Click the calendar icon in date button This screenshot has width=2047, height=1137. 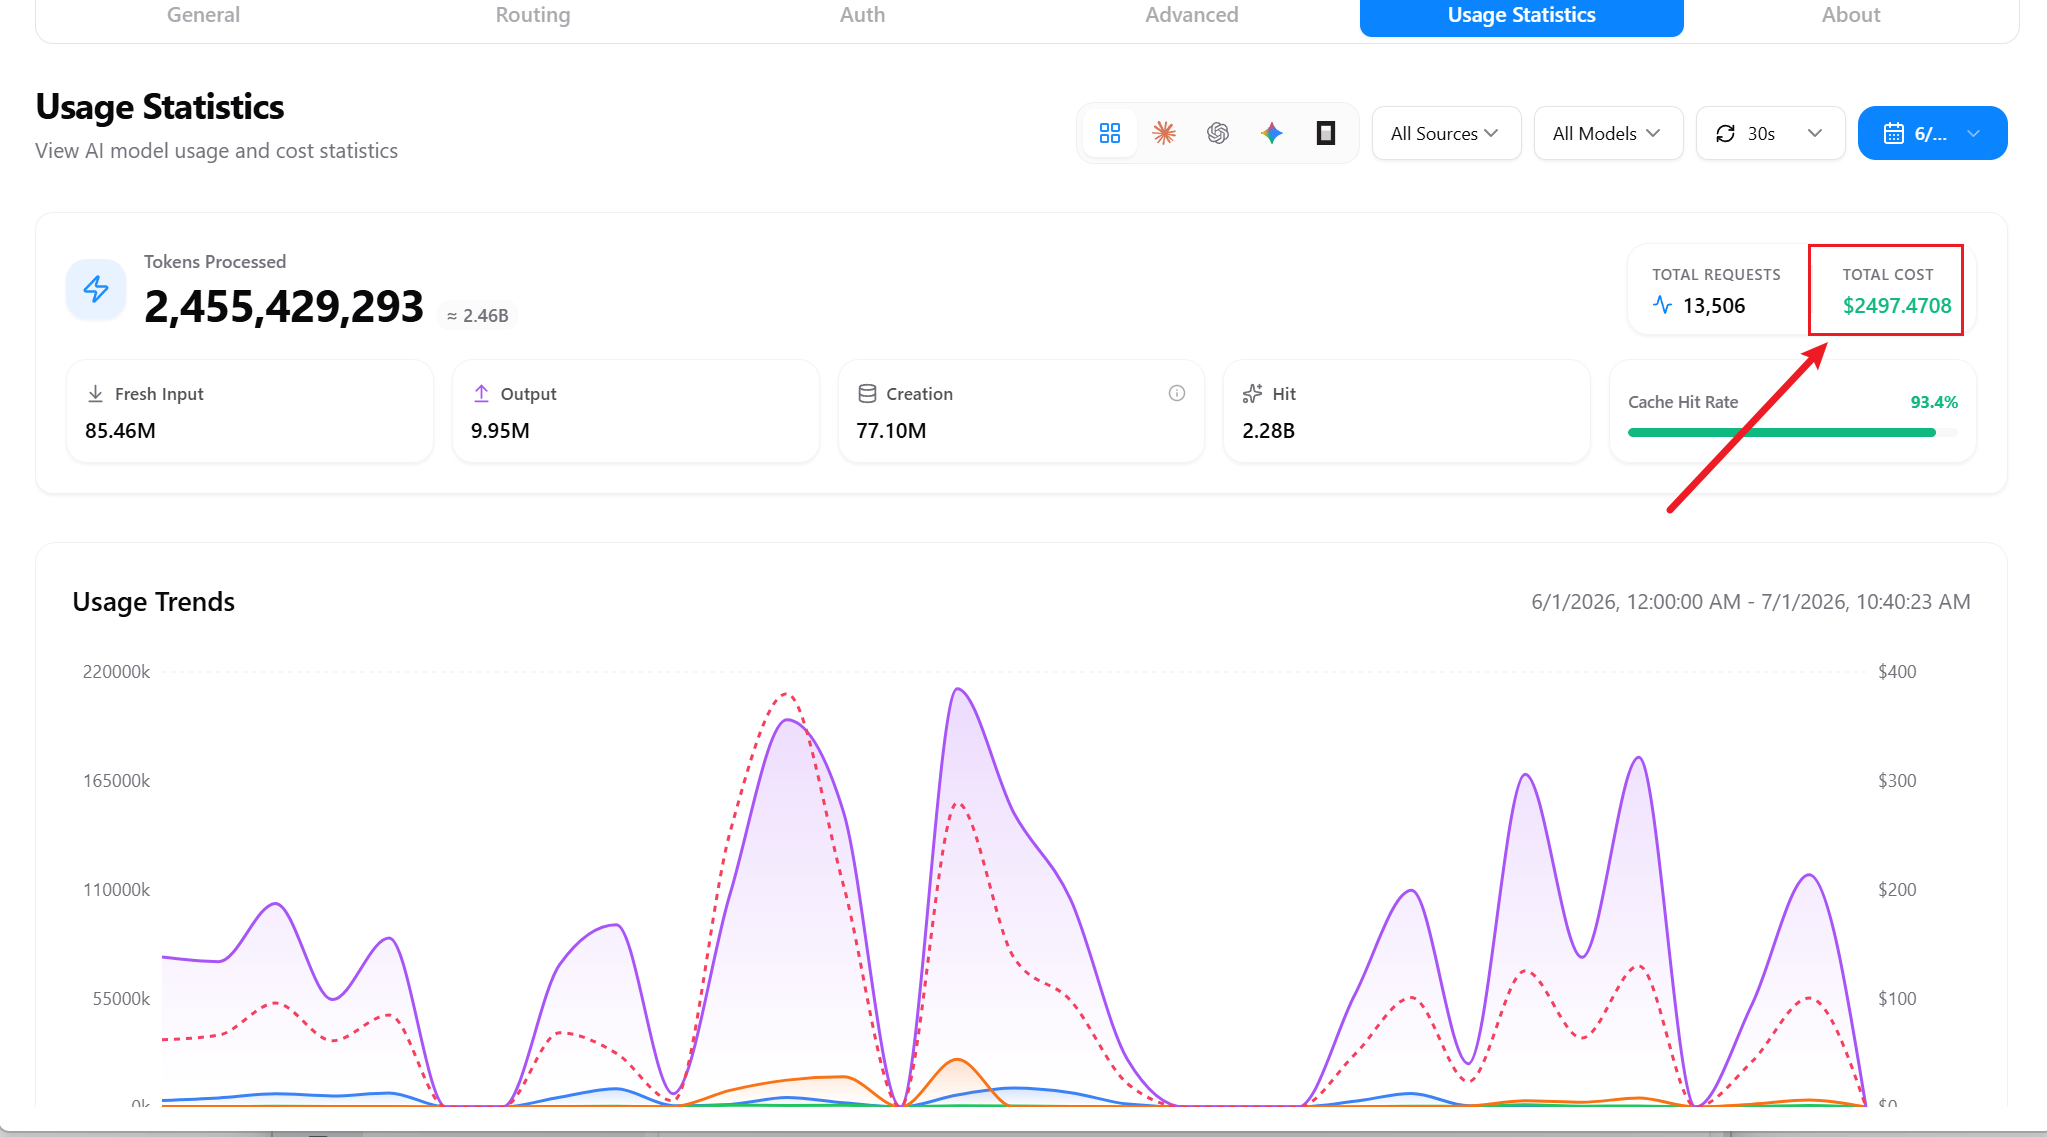[1894, 133]
